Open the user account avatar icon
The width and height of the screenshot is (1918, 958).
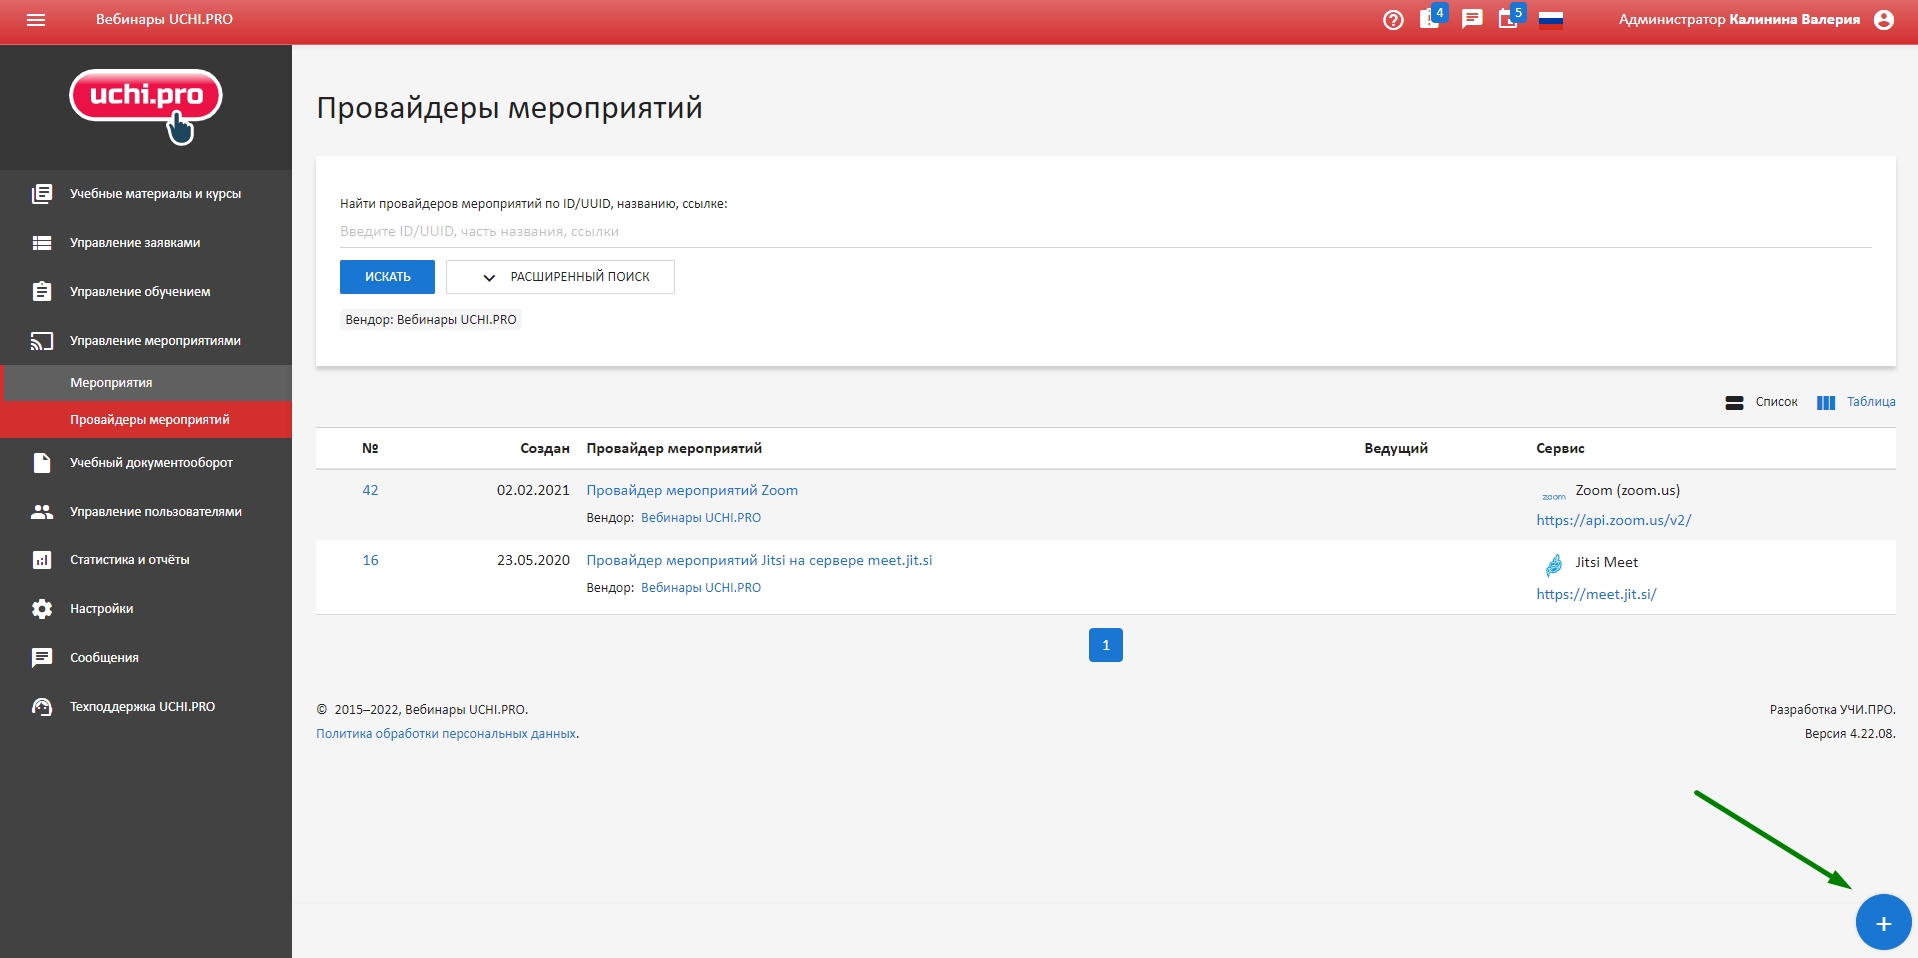coord(1884,20)
